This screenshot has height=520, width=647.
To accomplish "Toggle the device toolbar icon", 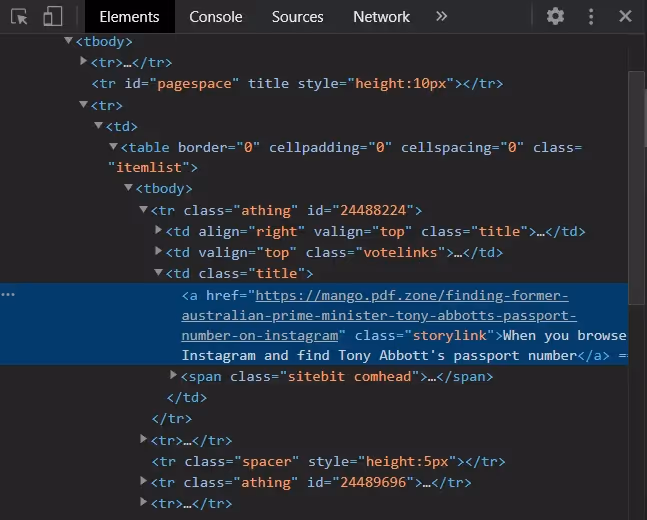I will 53,17.
